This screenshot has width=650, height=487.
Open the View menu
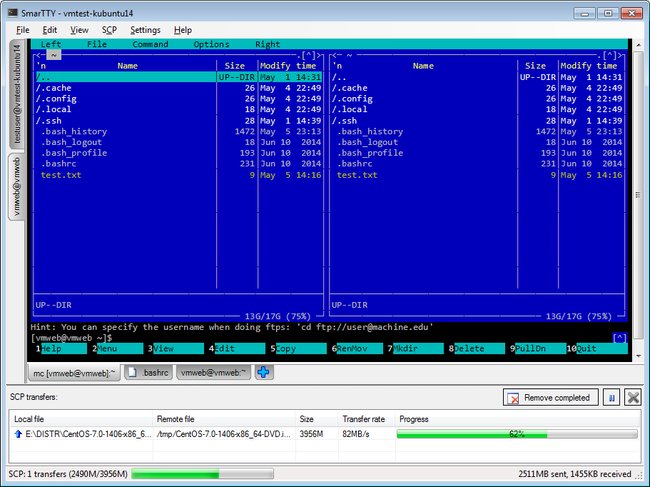coord(79,30)
